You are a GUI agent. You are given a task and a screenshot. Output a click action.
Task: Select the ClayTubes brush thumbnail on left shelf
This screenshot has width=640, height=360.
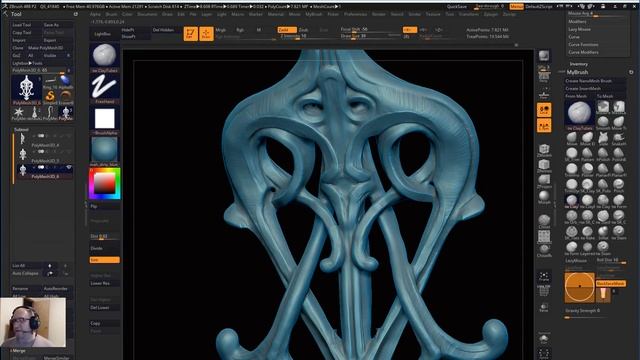coord(104,55)
